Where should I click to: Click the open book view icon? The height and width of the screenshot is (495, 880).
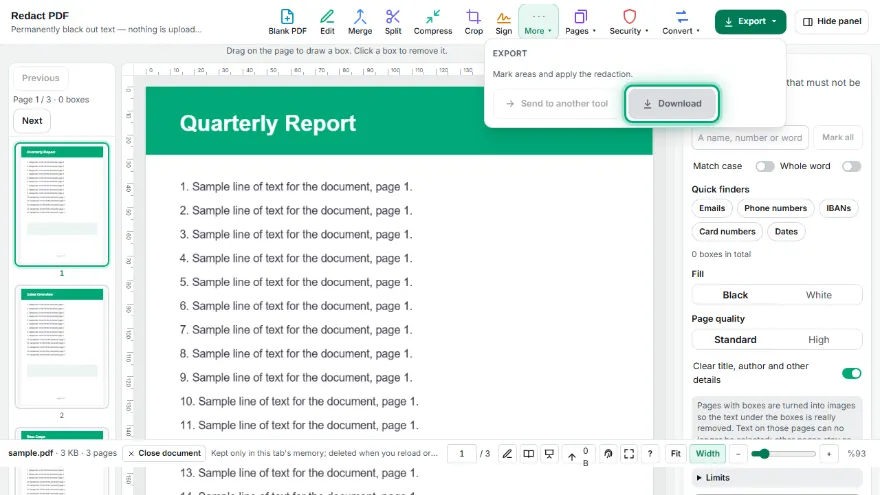tap(529, 453)
